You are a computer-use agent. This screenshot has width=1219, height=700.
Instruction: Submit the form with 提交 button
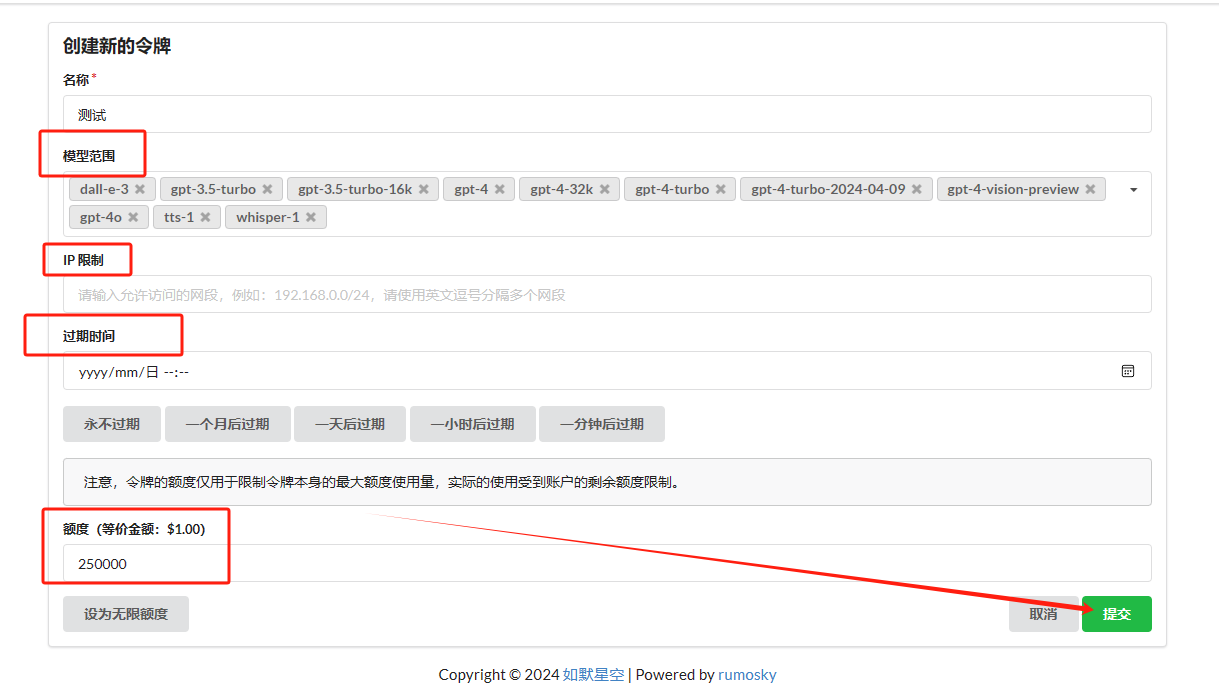coord(1116,614)
